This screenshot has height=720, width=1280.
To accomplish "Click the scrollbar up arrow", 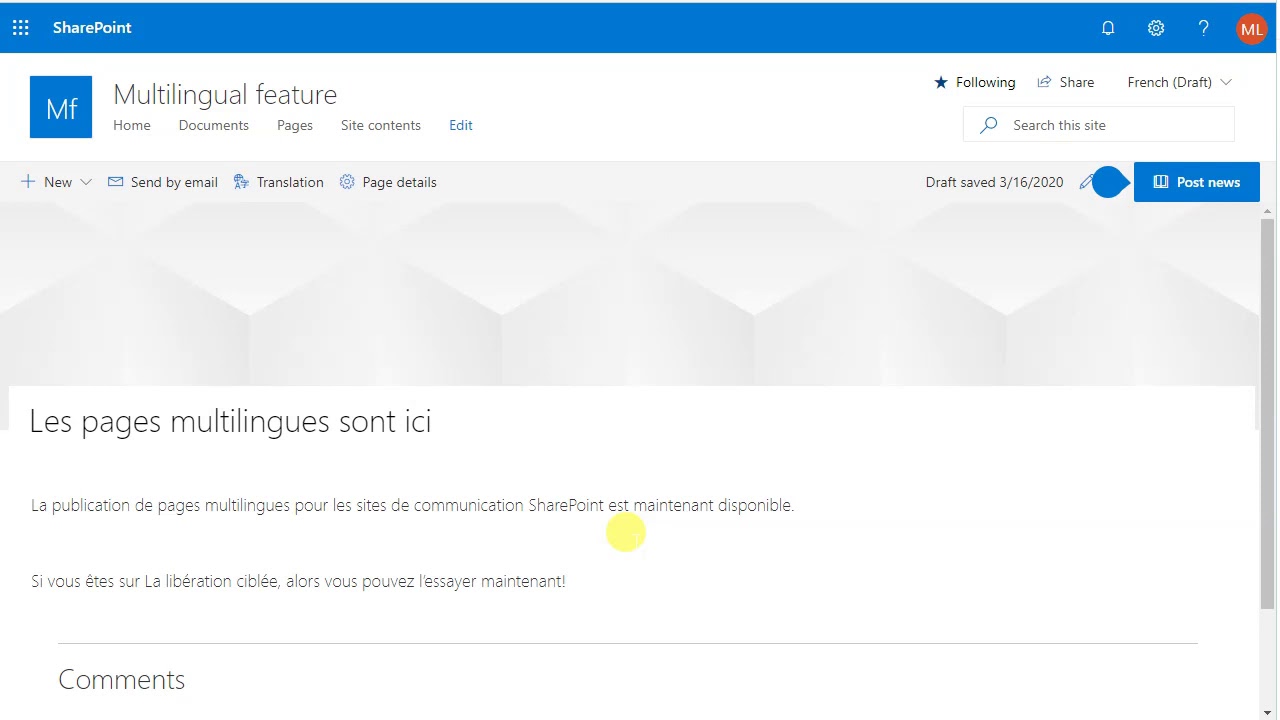I will coord(1268,211).
